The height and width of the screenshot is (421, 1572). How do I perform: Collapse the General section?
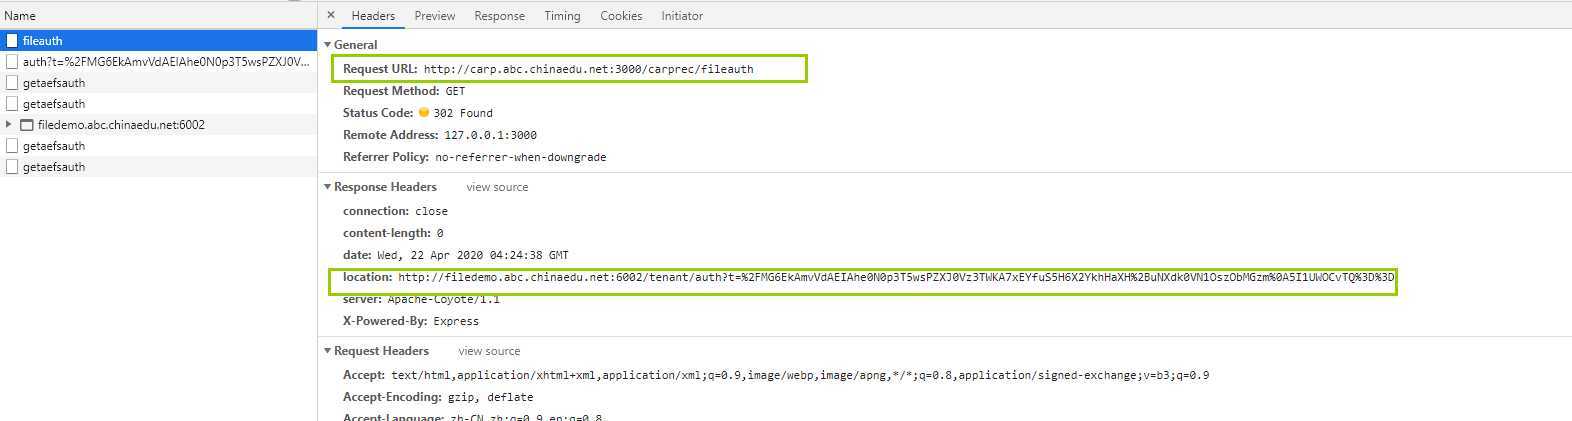pos(328,45)
